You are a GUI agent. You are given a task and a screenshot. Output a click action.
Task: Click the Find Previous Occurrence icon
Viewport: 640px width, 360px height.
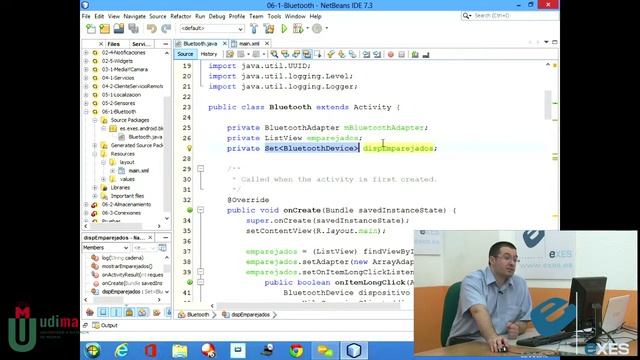[x=285, y=54]
